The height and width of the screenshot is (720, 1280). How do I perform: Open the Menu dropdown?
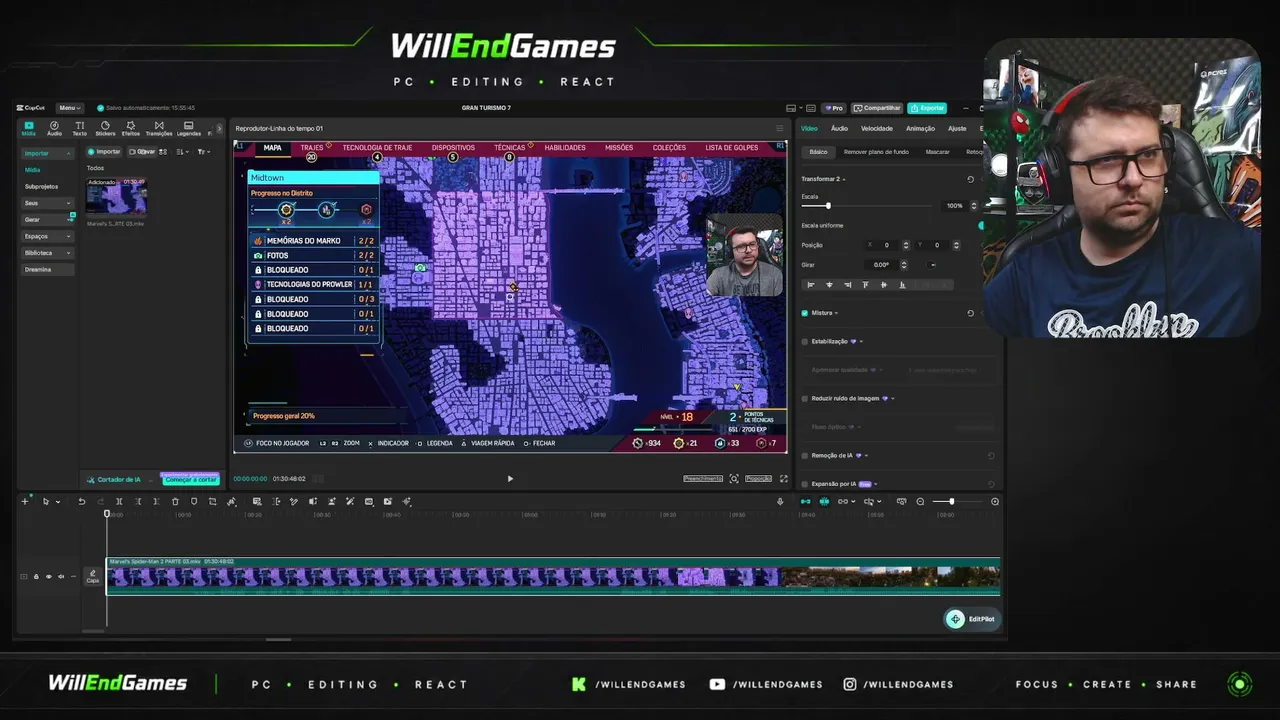click(x=69, y=108)
